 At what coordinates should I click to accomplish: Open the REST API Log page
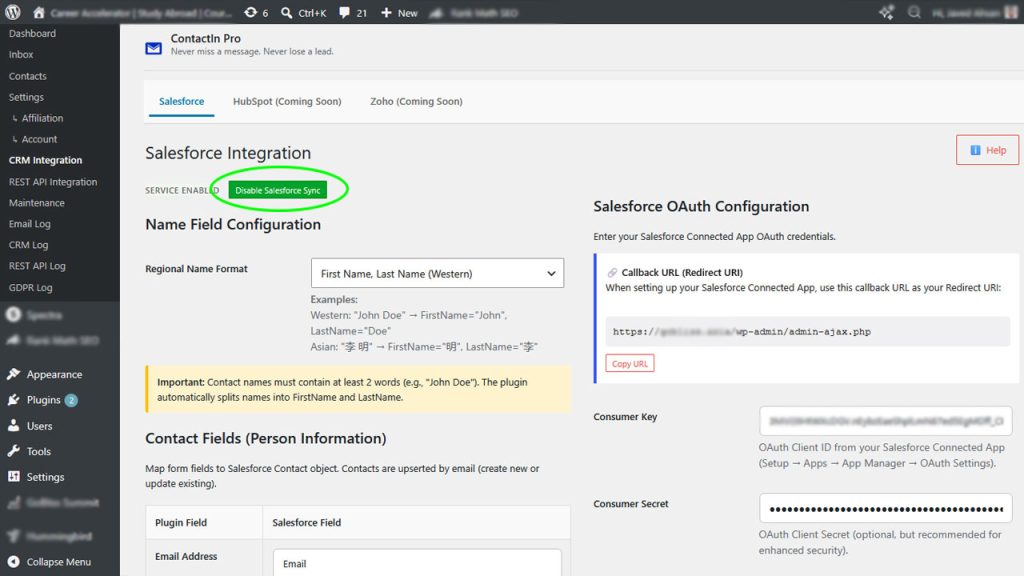point(37,266)
